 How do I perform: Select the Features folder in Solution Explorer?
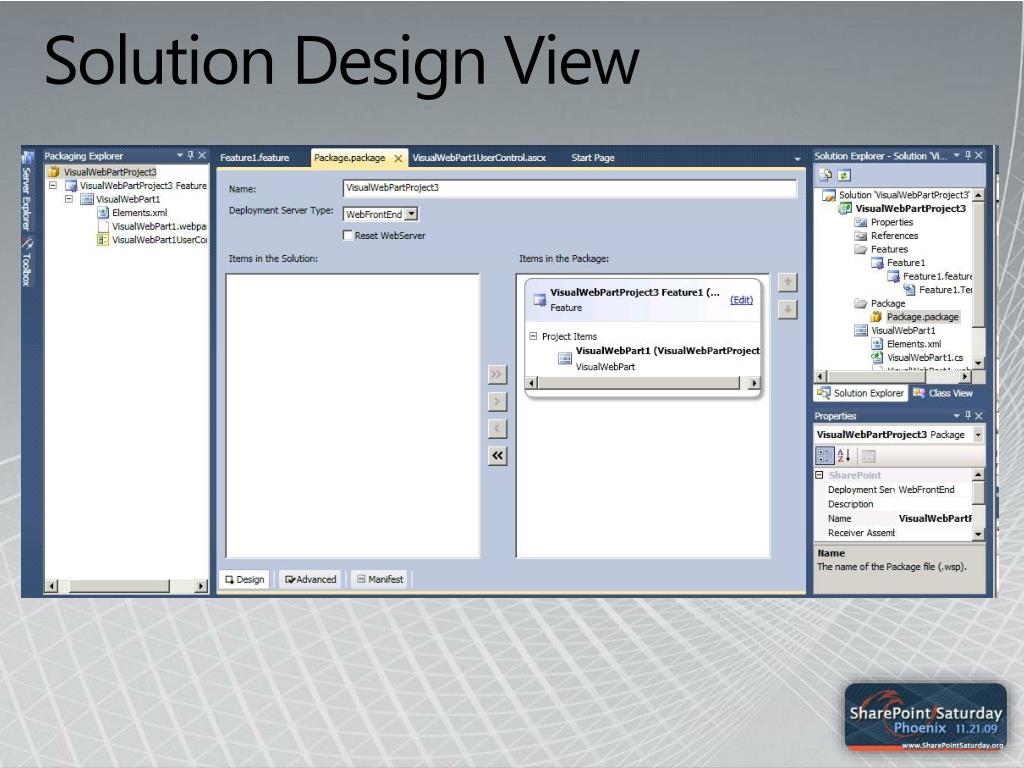(889, 249)
